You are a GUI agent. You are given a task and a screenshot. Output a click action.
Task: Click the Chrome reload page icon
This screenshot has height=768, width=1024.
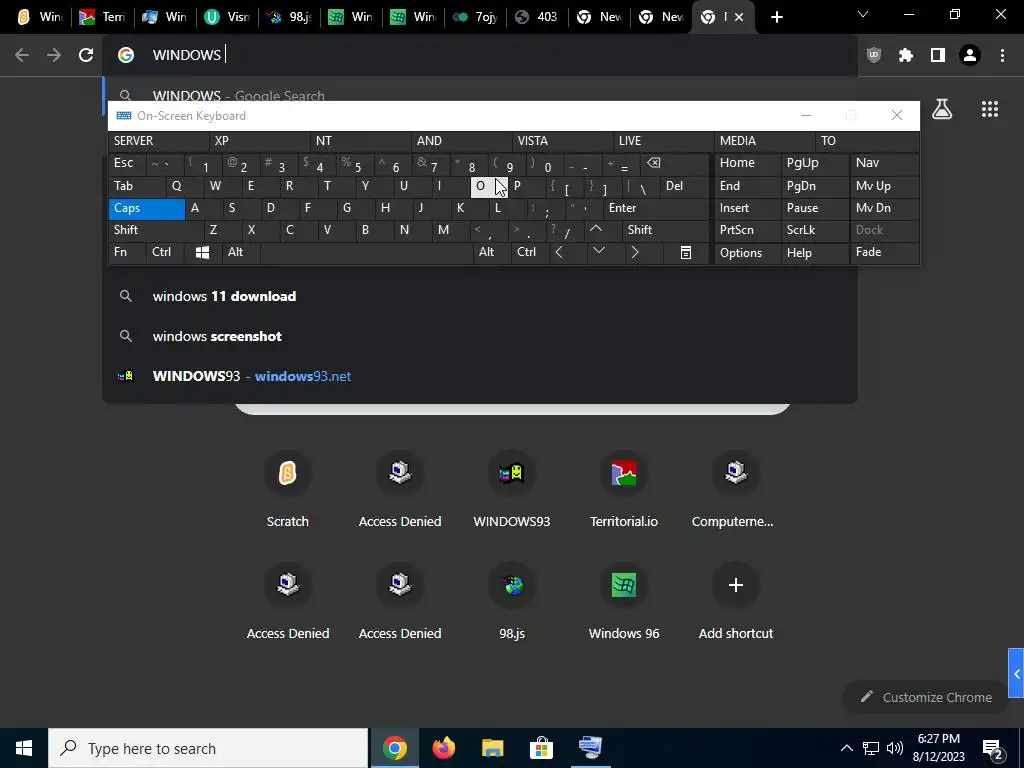point(86,55)
